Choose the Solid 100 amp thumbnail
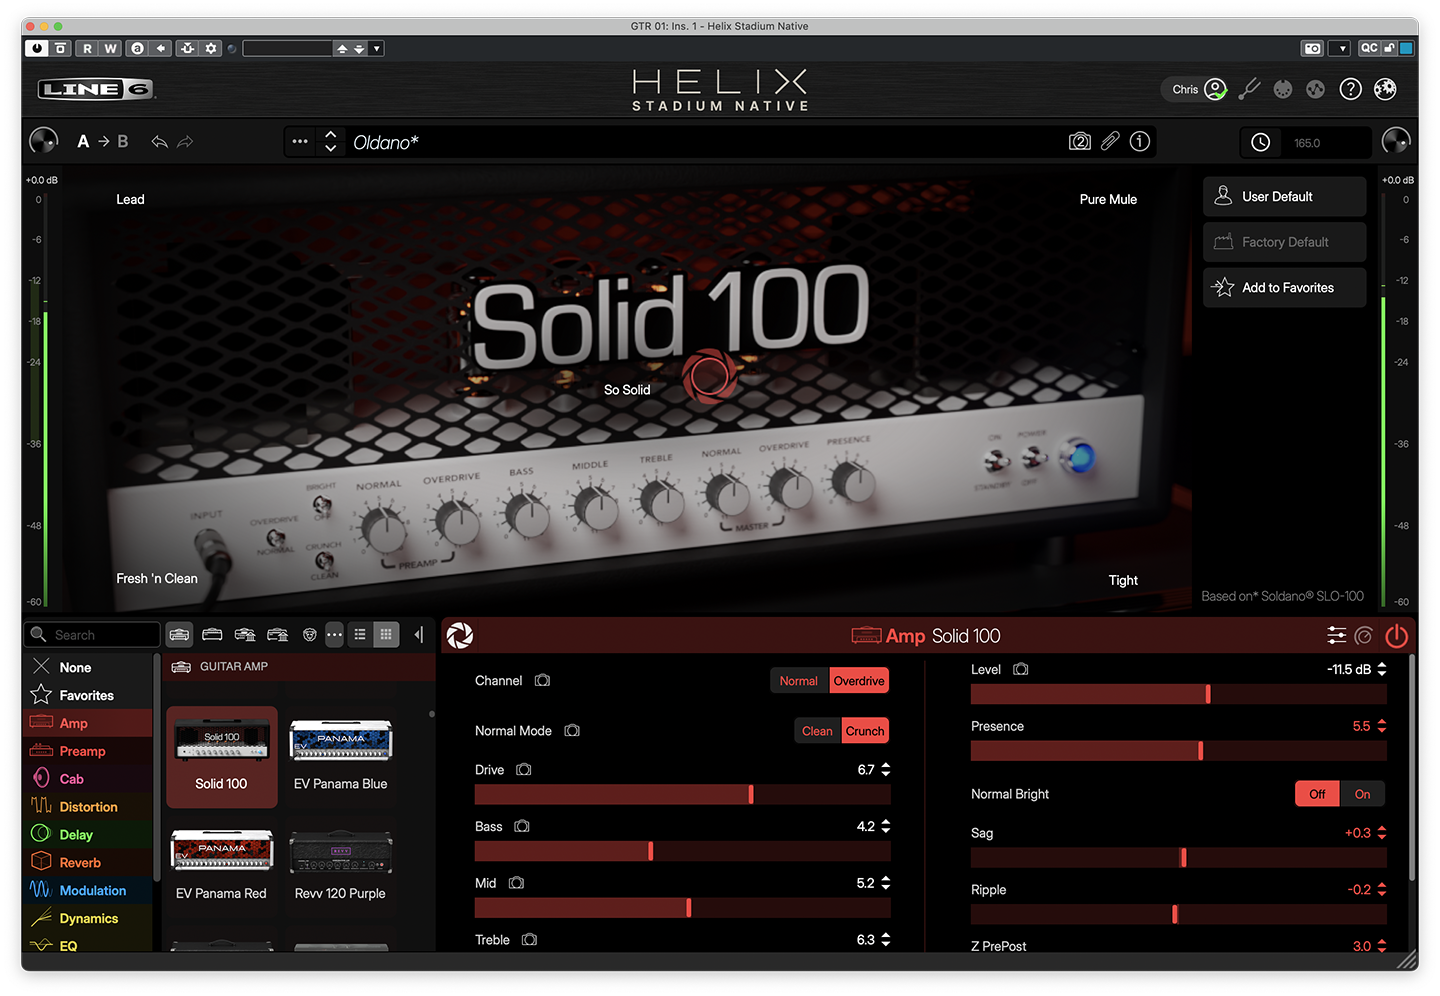The width and height of the screenshot is (1440, 996). tap(222, 757)
